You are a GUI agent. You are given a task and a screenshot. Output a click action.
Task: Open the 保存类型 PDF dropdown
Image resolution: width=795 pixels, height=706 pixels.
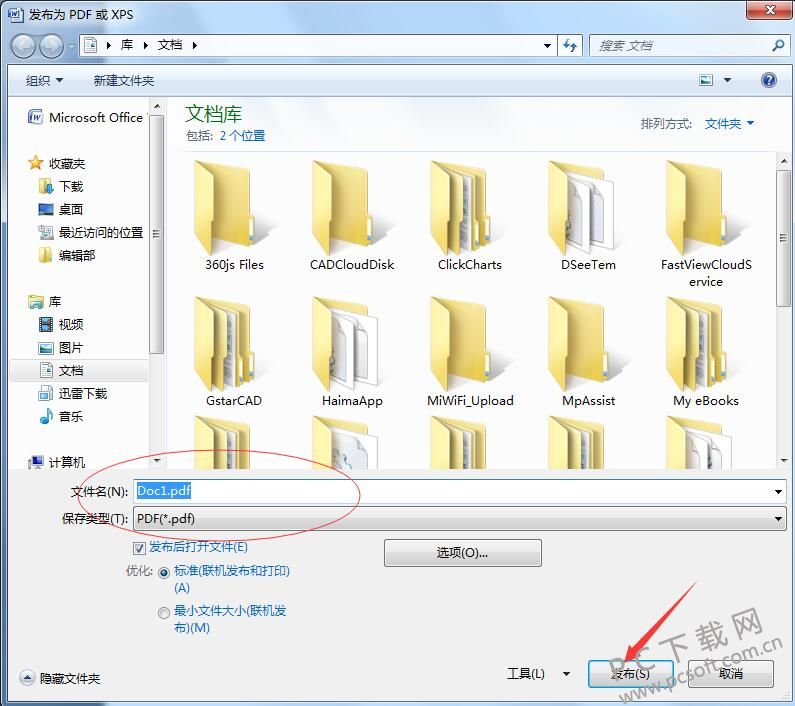click(459, 519)
